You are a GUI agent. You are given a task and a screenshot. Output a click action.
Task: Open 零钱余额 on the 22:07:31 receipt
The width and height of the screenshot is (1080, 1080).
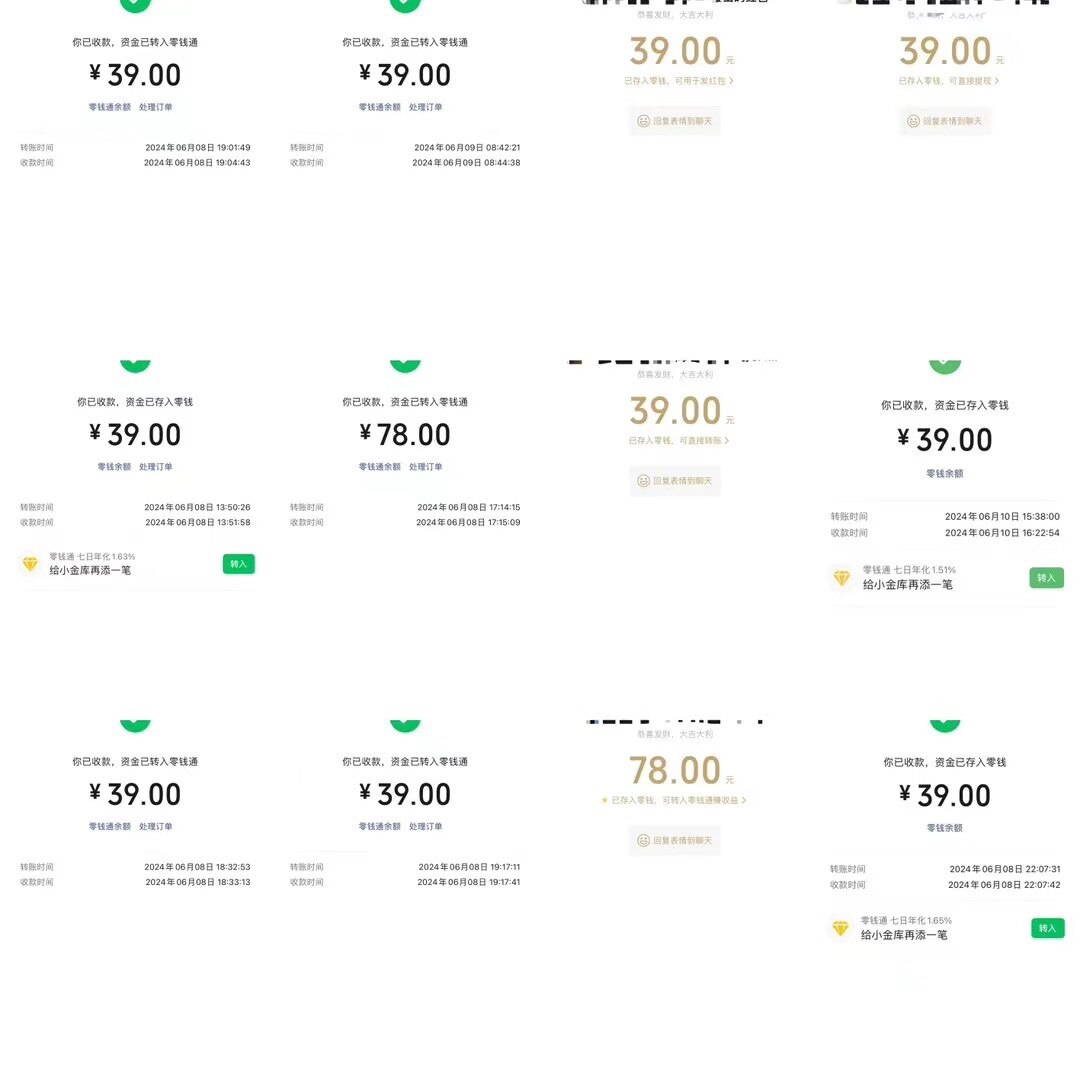[x=945, y=828]
